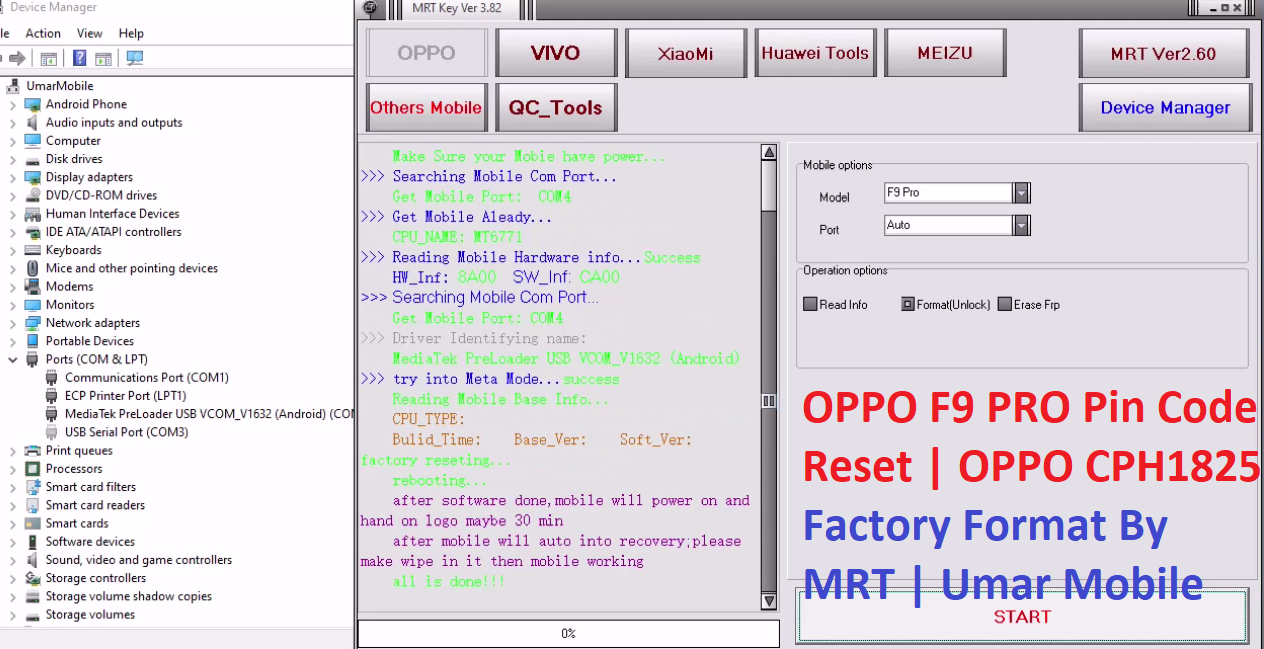The height and width of the screenshot is (649, 1264).
Task: Click the Android Phone device icon
Action: (33, 104)
